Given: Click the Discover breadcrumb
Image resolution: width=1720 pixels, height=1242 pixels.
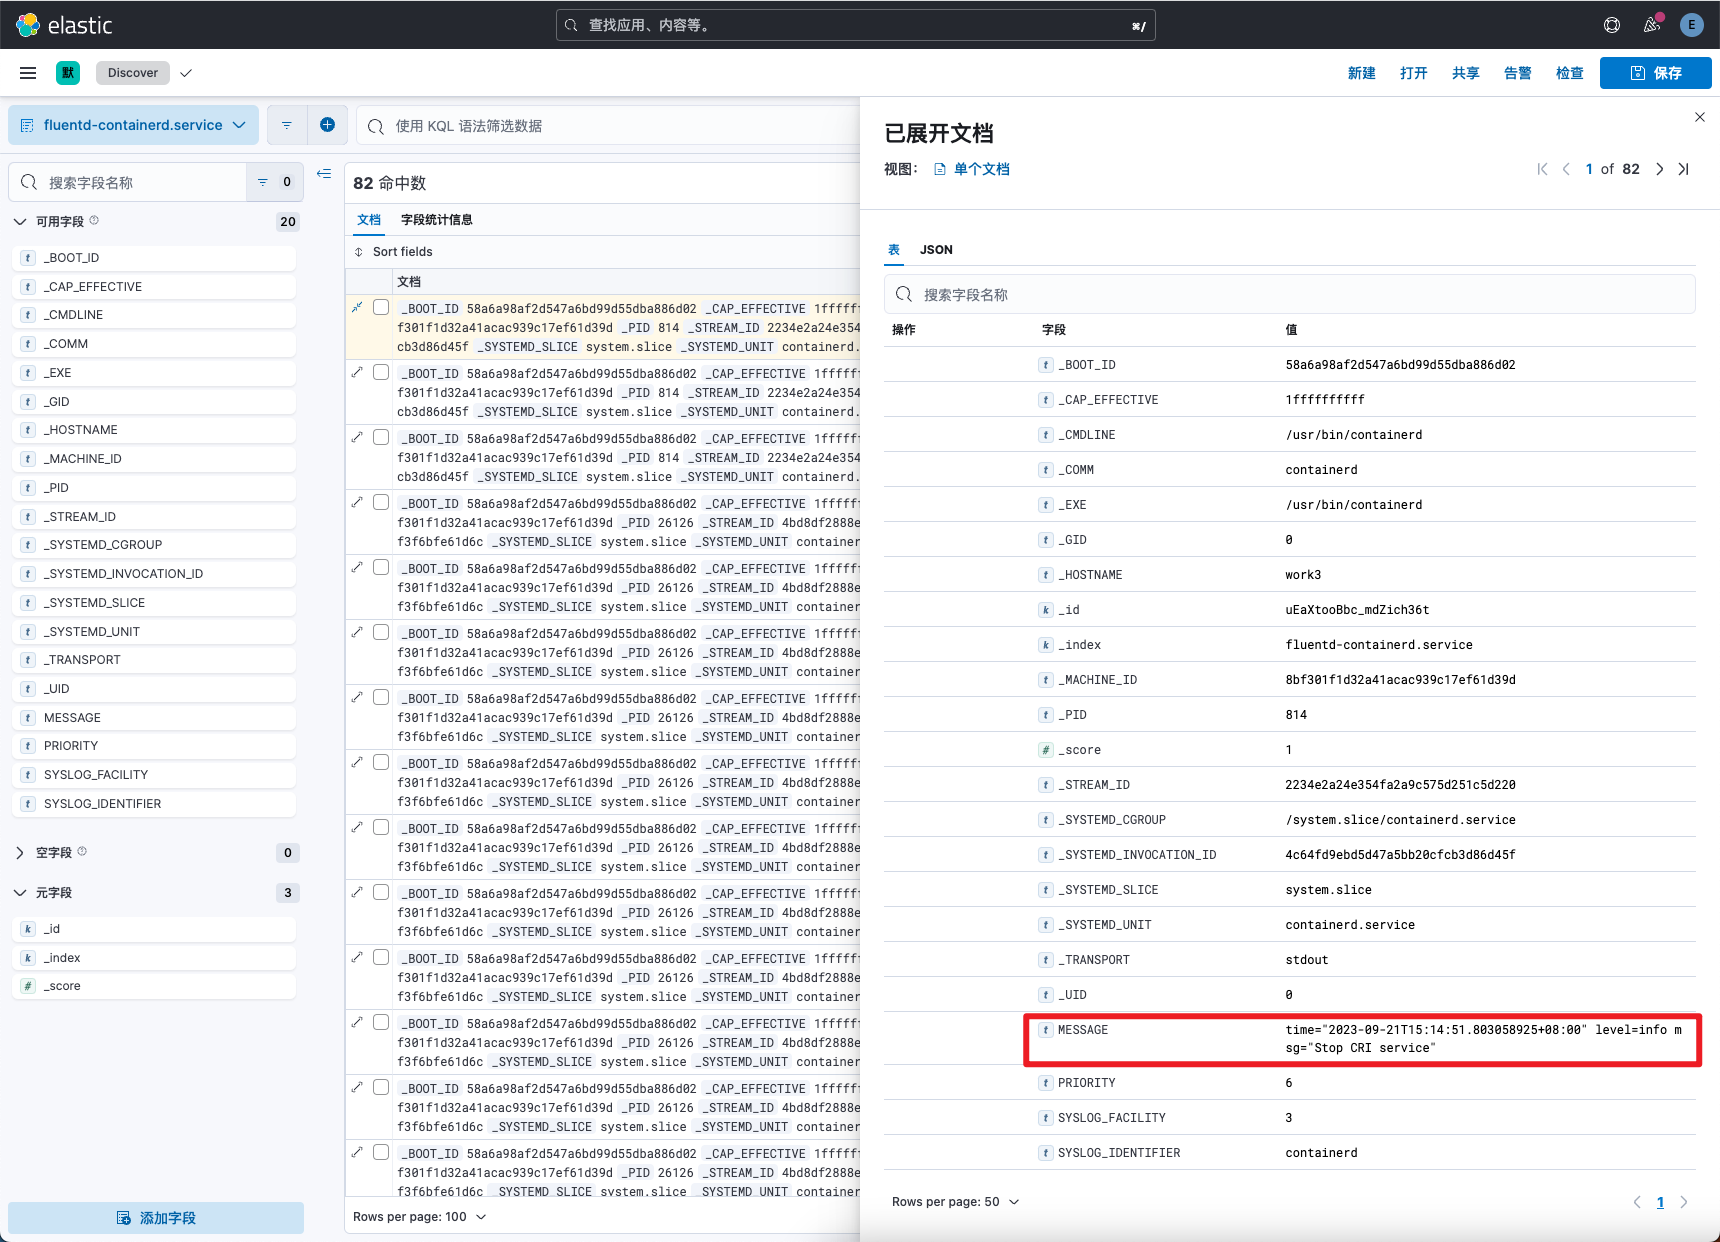Looking at the screenshot, I should (x=132, y=73).
